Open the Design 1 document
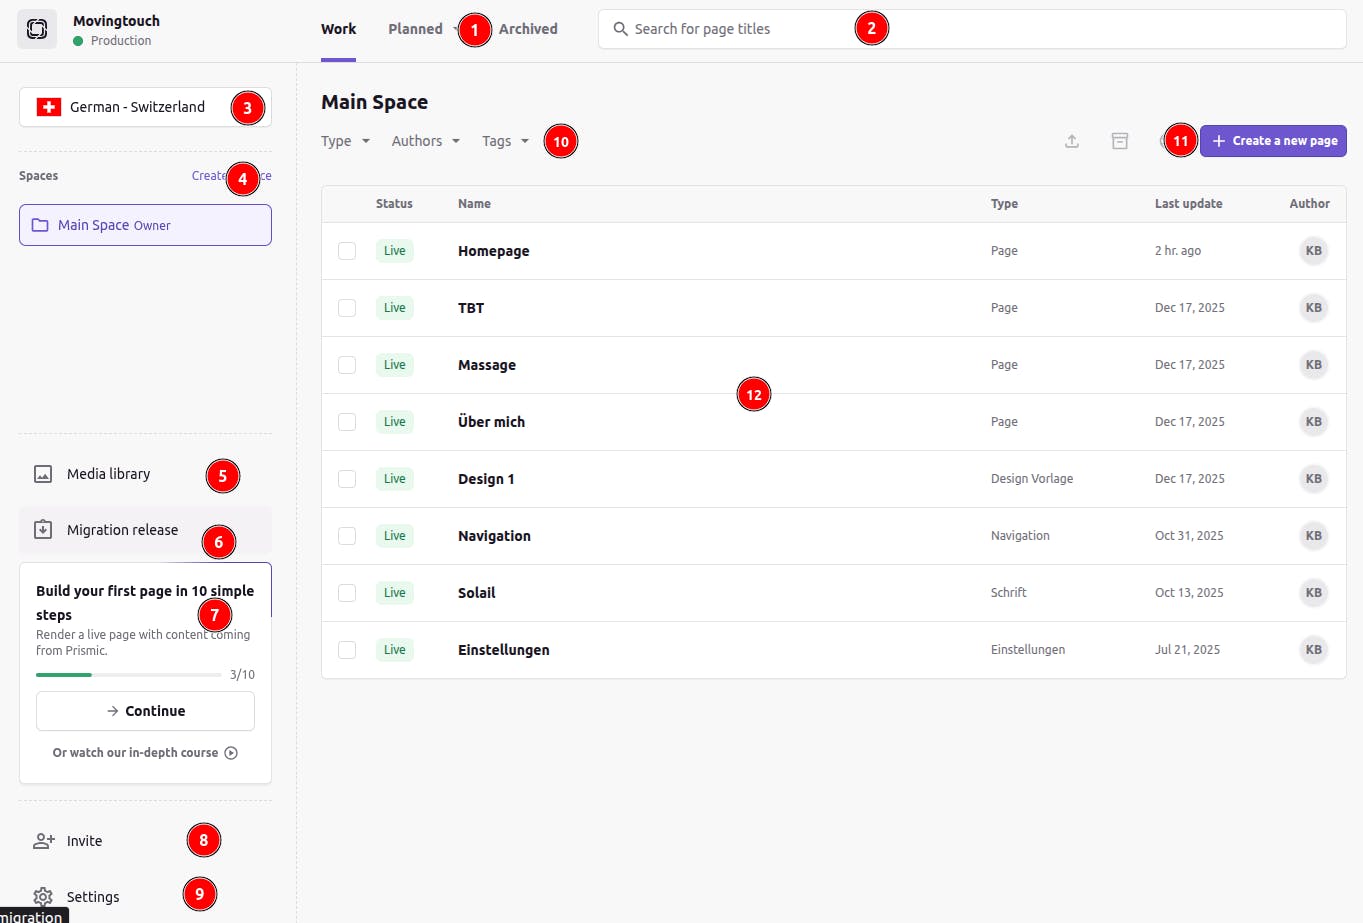 [486, 479]
